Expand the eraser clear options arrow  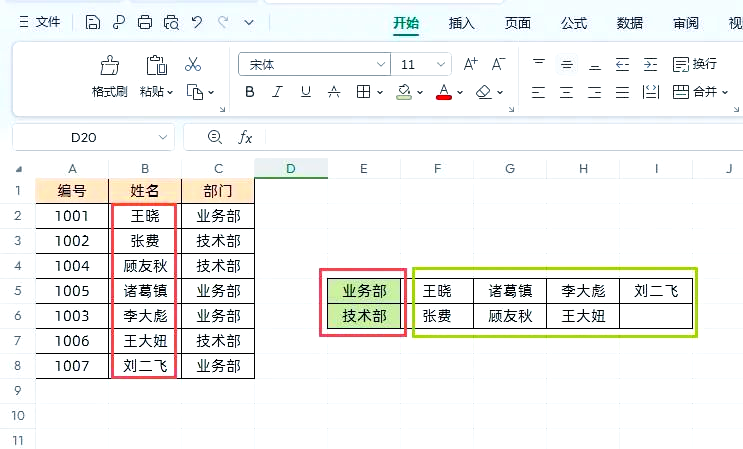coord(500,92)
